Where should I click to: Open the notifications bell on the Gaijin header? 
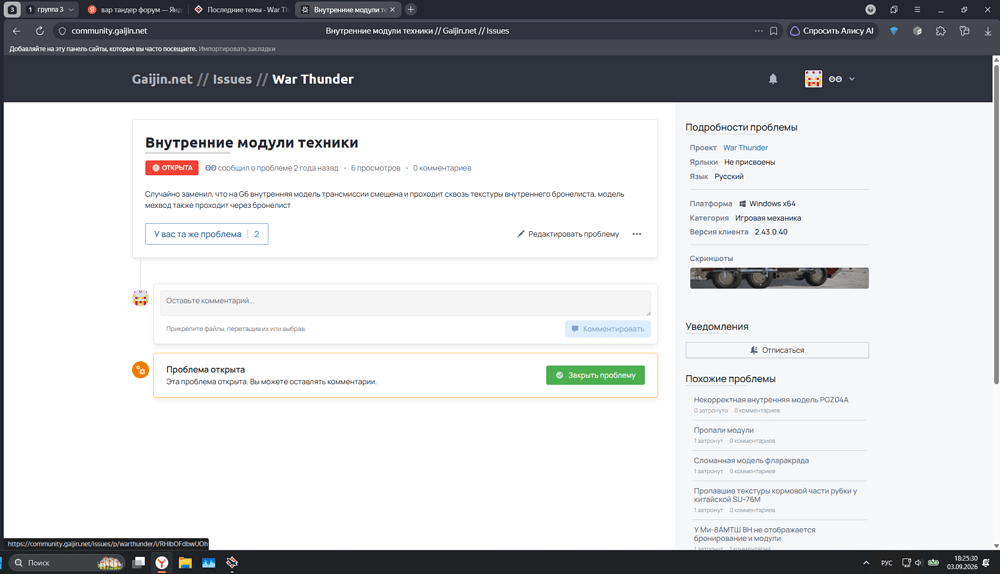pos(773,79)
